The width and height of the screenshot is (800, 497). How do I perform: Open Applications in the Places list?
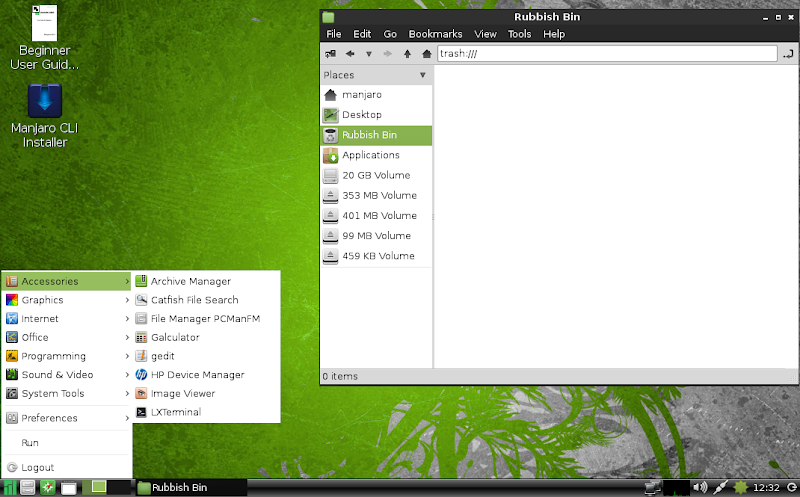coord(377,155)
